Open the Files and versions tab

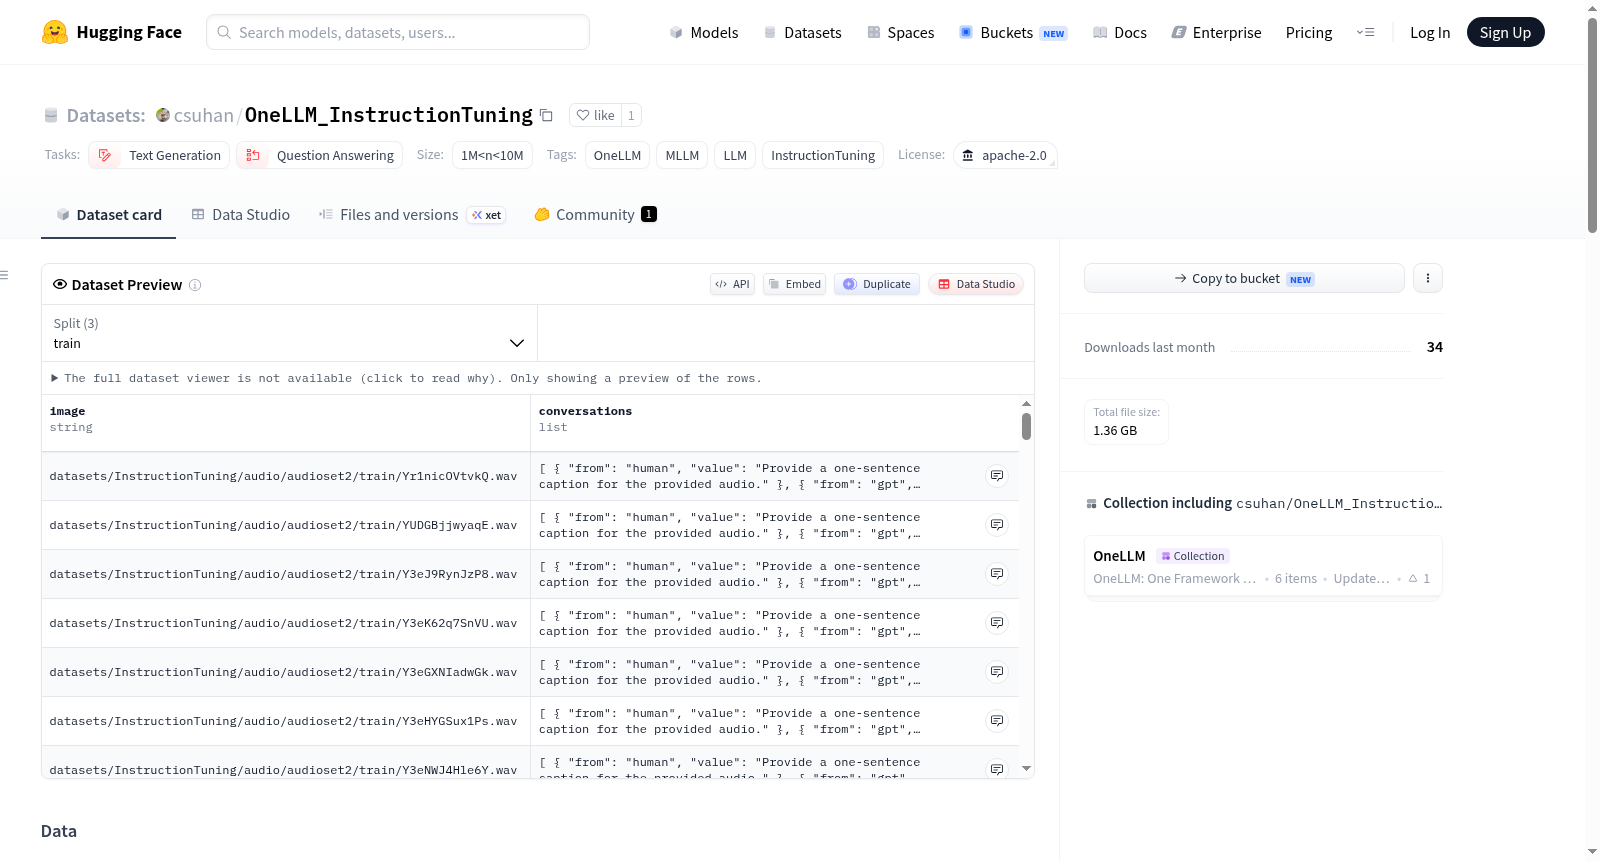pos(412,214)
